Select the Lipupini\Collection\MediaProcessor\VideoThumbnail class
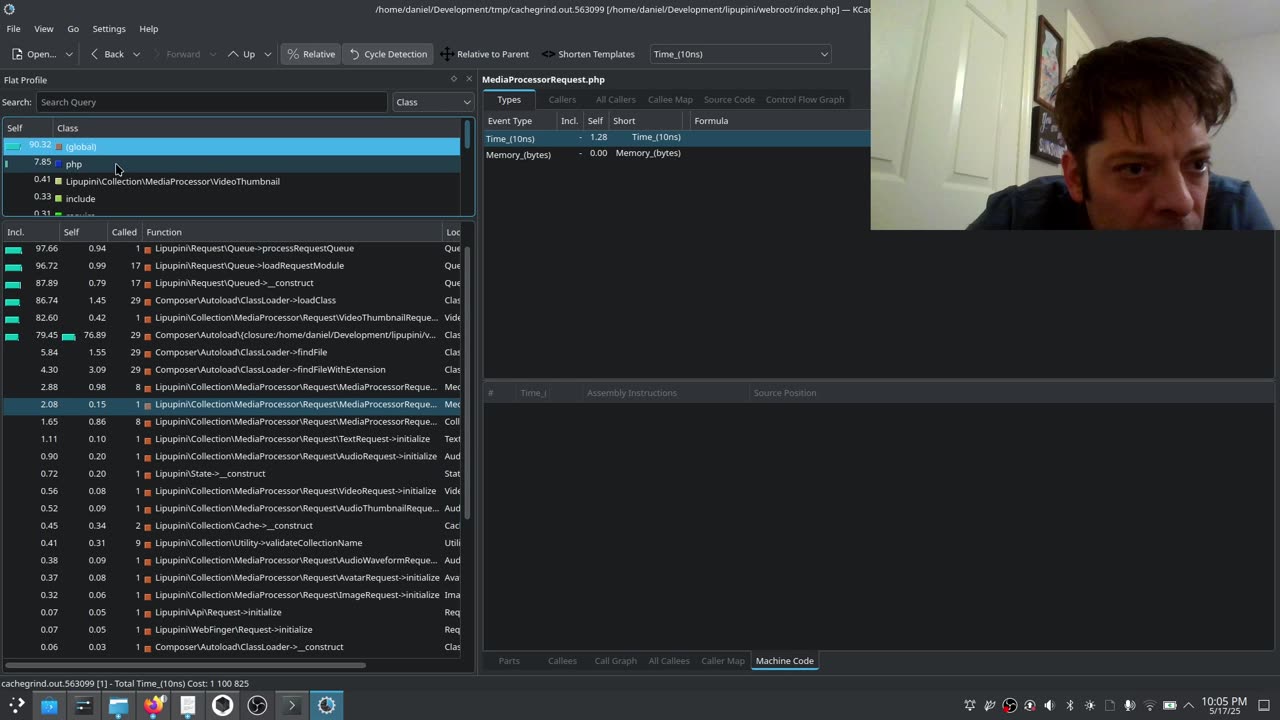The height and width of the screenshot is (720, 1280). [231, 181]
